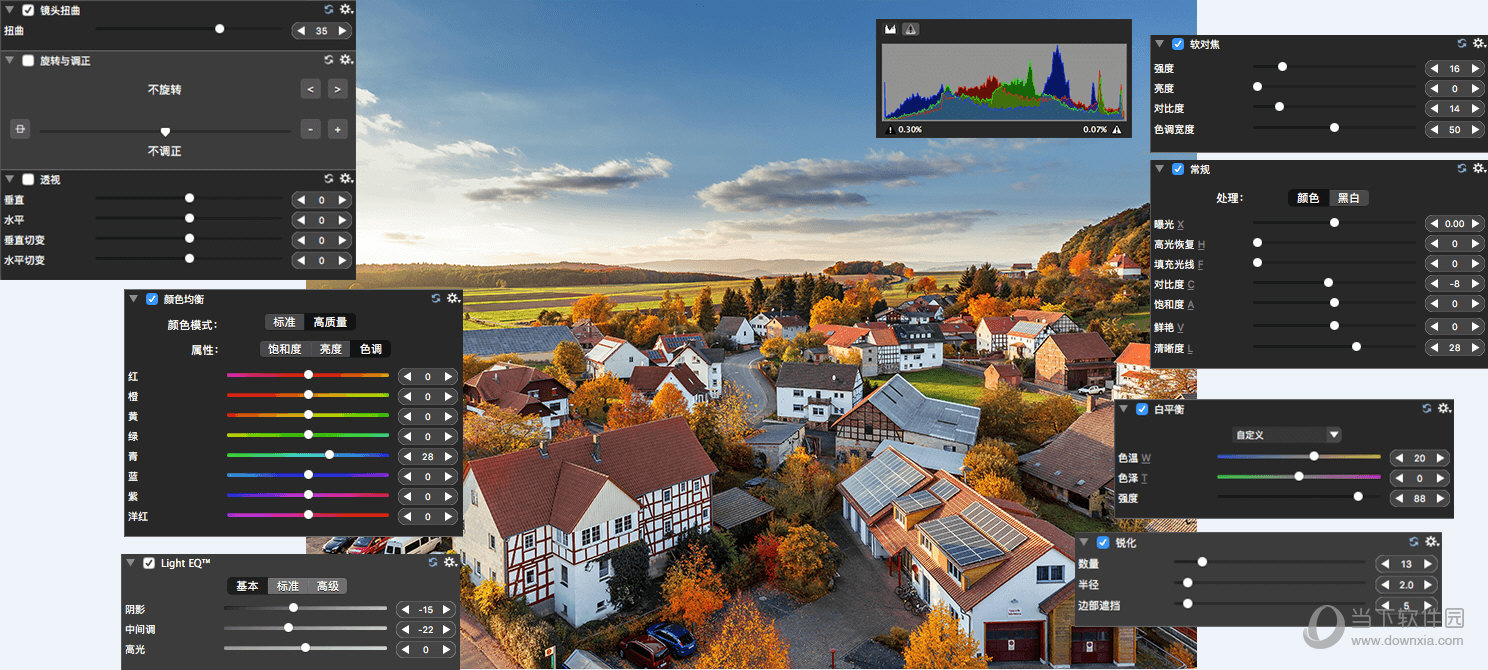
Task: Open the 镜头扭曲 gear settings
Action: click(x=346, y=9)
